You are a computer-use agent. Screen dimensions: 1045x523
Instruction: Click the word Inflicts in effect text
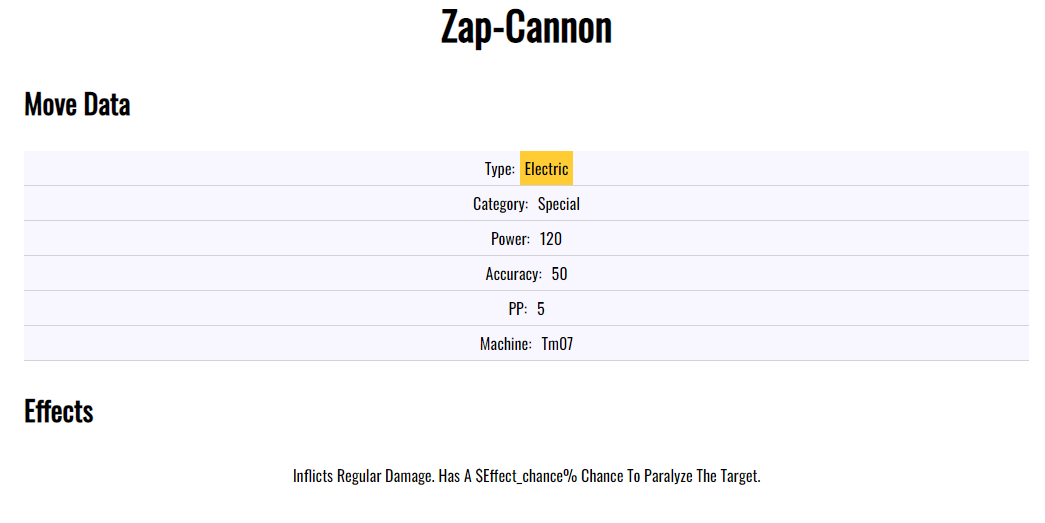tap(312, 476)
